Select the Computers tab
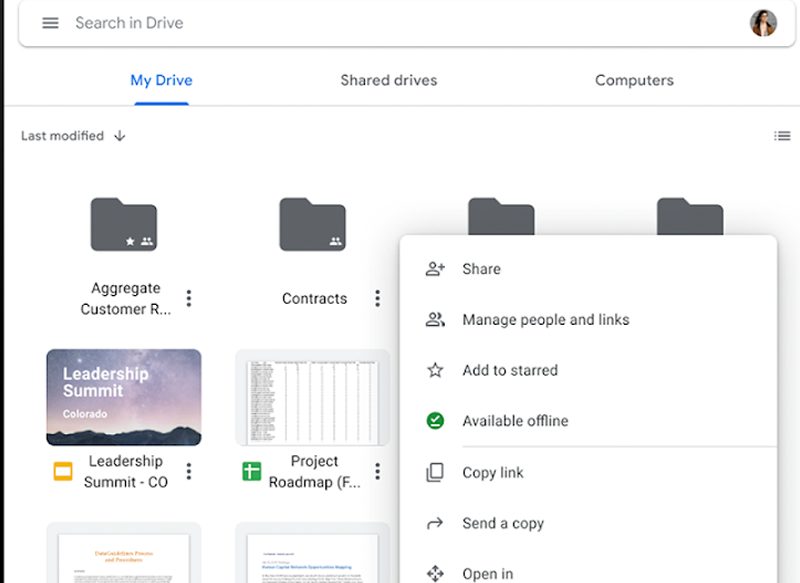The image size is (800, 583). 634,80
